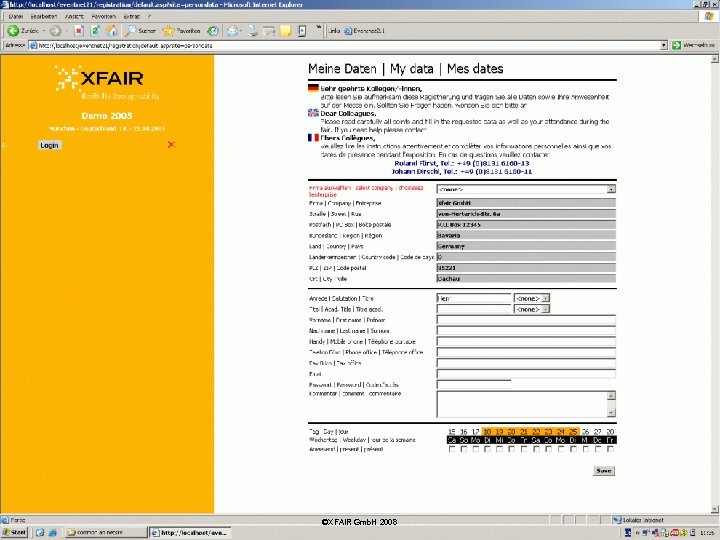Screen dimensions: 720x540
Task: Check the present box for day 17
Action: (x=476, y=450)
